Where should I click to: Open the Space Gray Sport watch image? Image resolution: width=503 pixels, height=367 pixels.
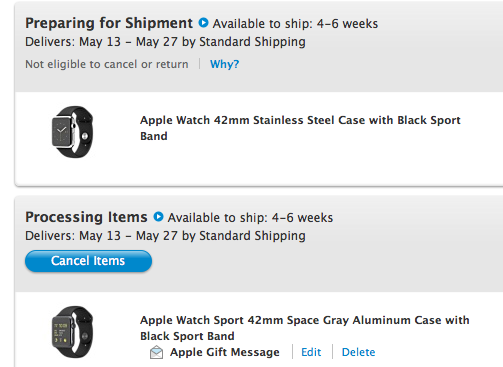(x=72, y=332)
